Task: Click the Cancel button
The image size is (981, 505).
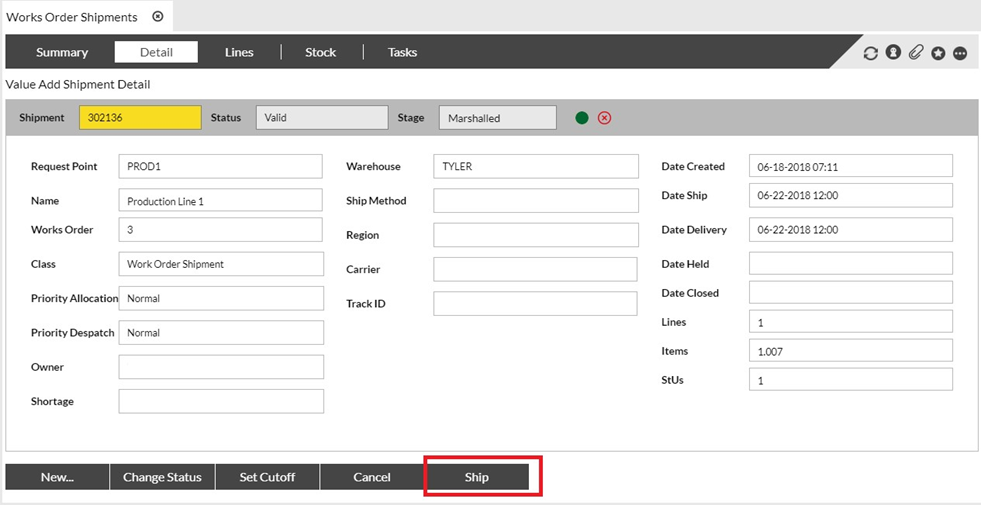Action: coord(372,477)
